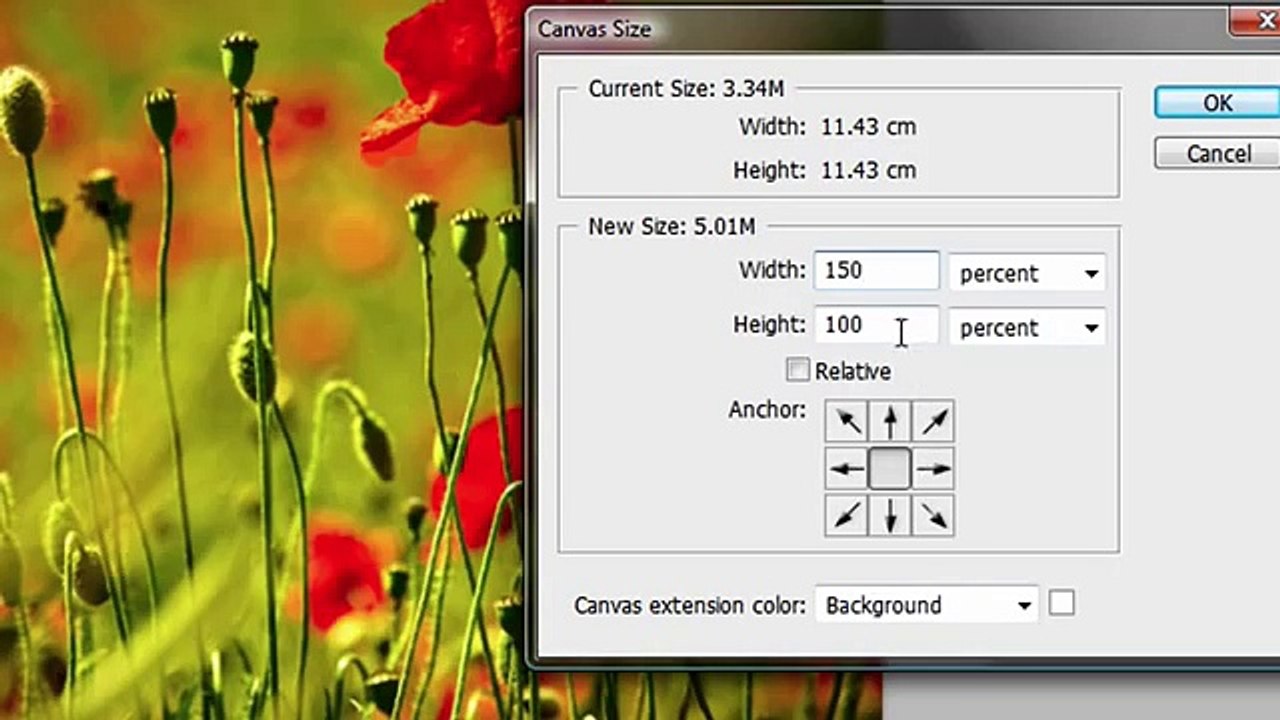Expand the Canvas extension color dropdown
This screenshot has width=1280, height=720.
[927, 605]
